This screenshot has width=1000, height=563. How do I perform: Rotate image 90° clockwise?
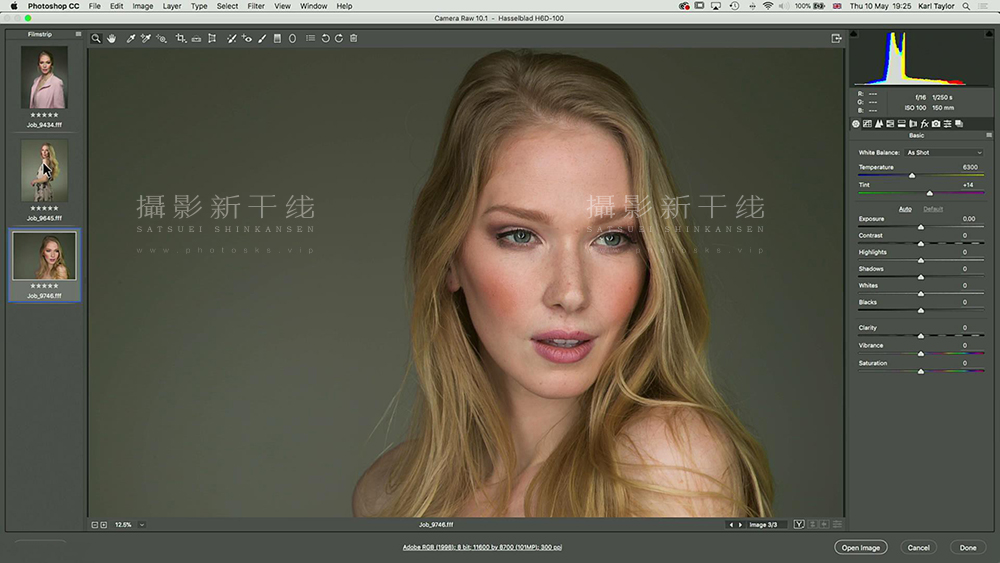[x=339, y=39]
